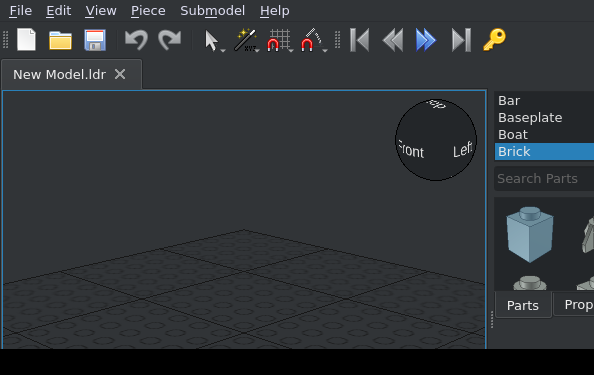Select the Brick parts category
This screenshot has width=594, height=375.
544,152
